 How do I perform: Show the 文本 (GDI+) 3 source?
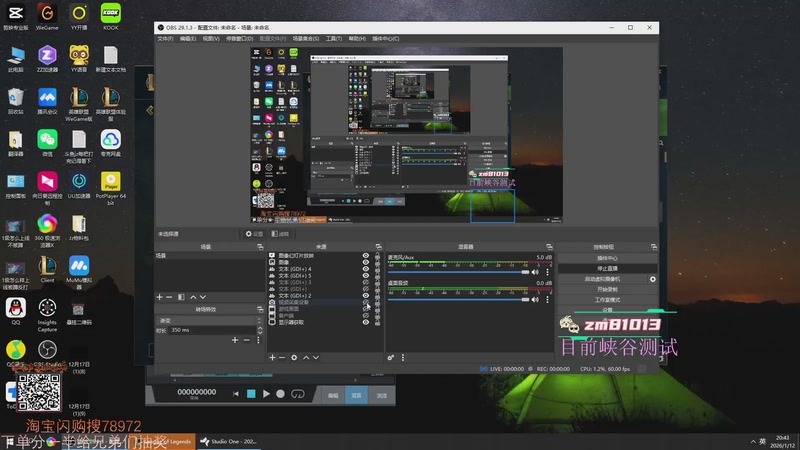click(366, 282)
